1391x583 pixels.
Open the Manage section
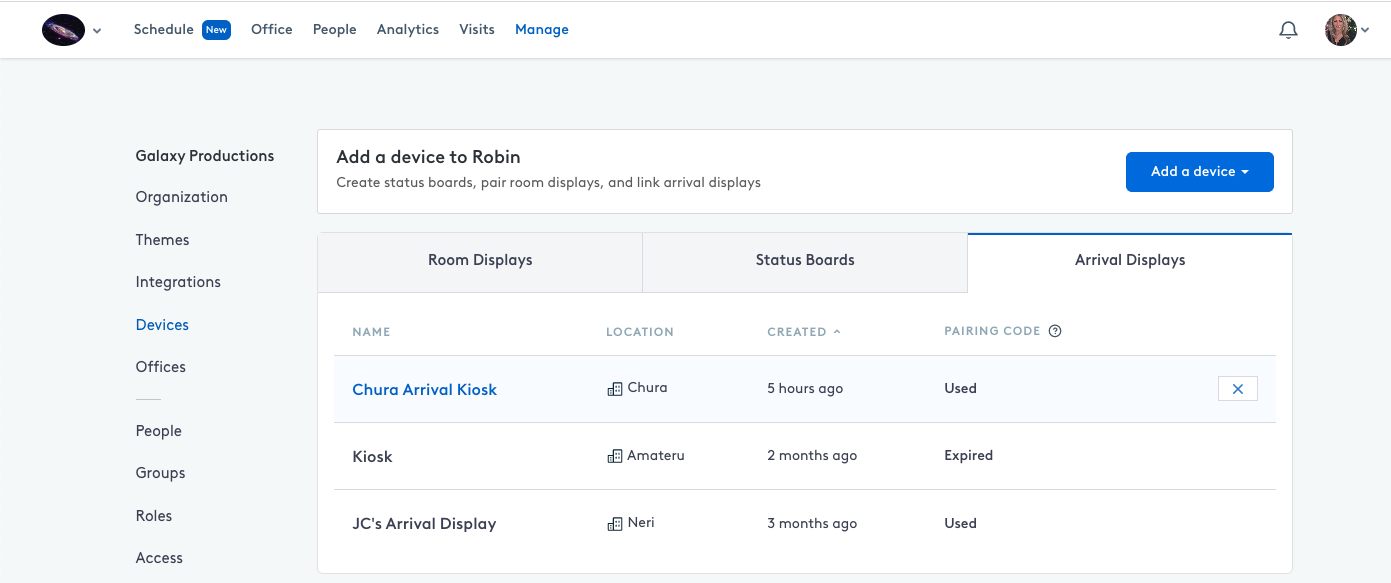pos(542,30)
